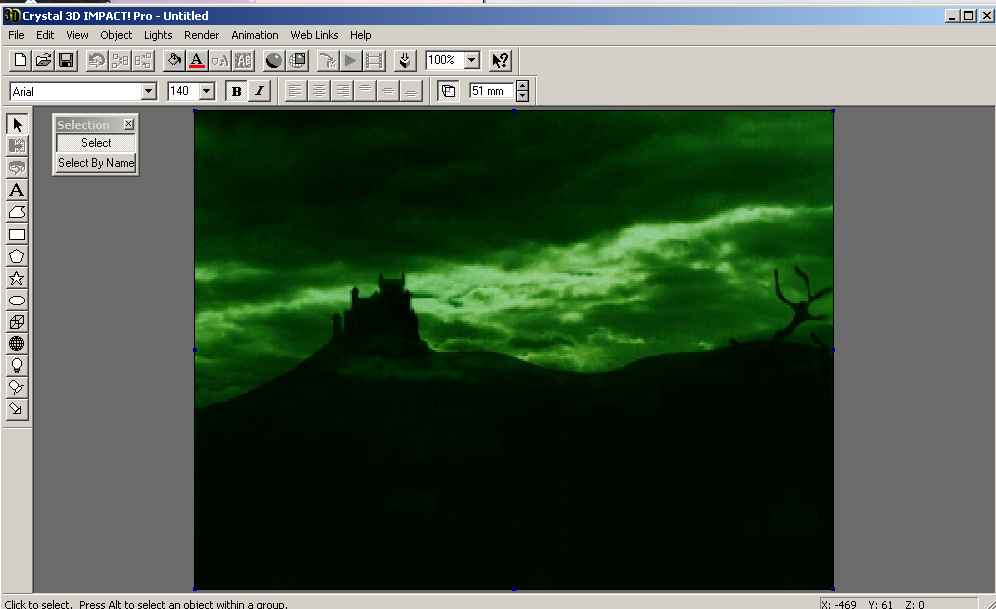Expand the Arial font dropdown
This screenshot has height=609, width=996.
tap(149, 91)
